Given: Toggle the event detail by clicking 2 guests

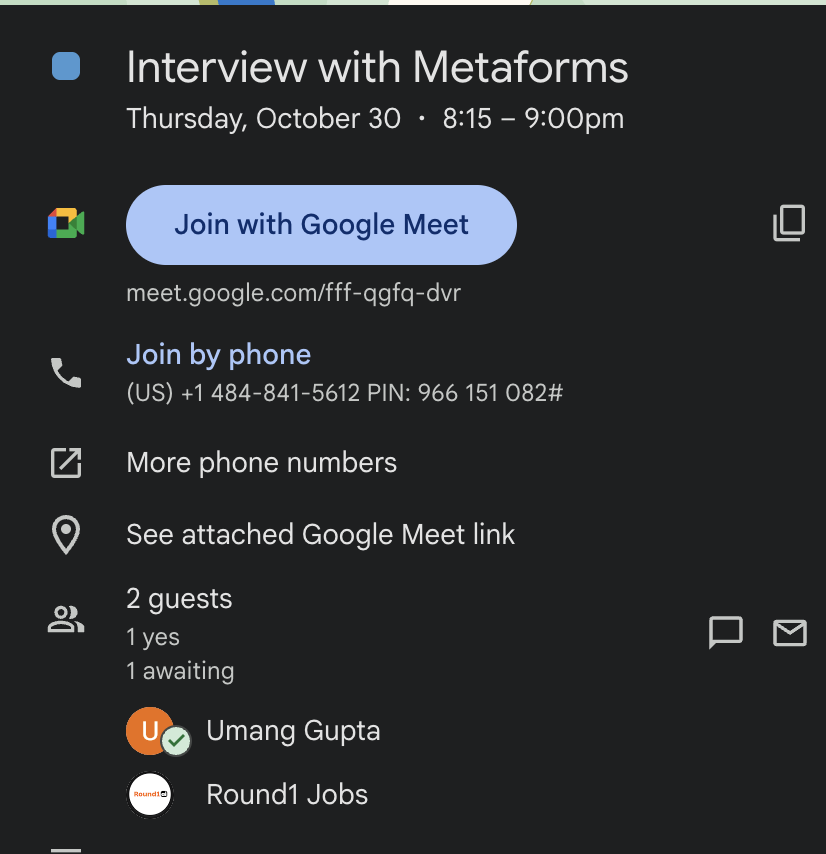Looking at the screenshot, I should (x=179, y=598).
